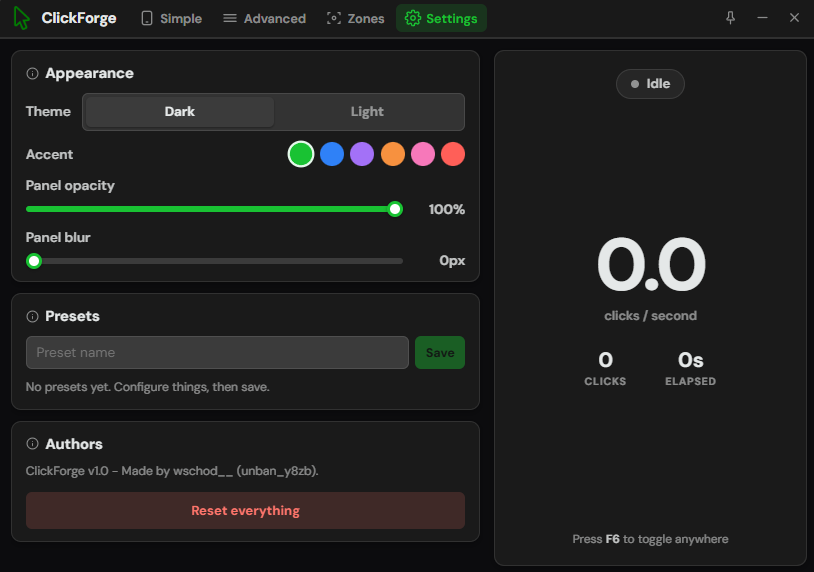Click the Panel opacity label
The image size is (814, 572).
click(x=70, y=185)
